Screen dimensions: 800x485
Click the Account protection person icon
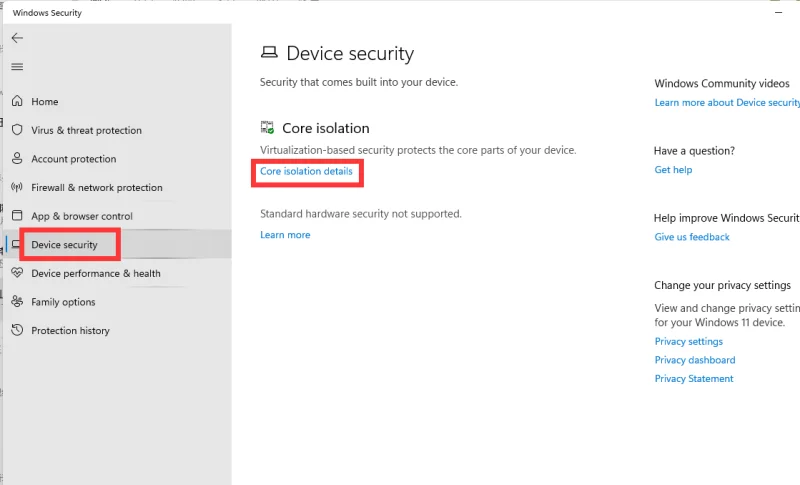coord(17,158)
